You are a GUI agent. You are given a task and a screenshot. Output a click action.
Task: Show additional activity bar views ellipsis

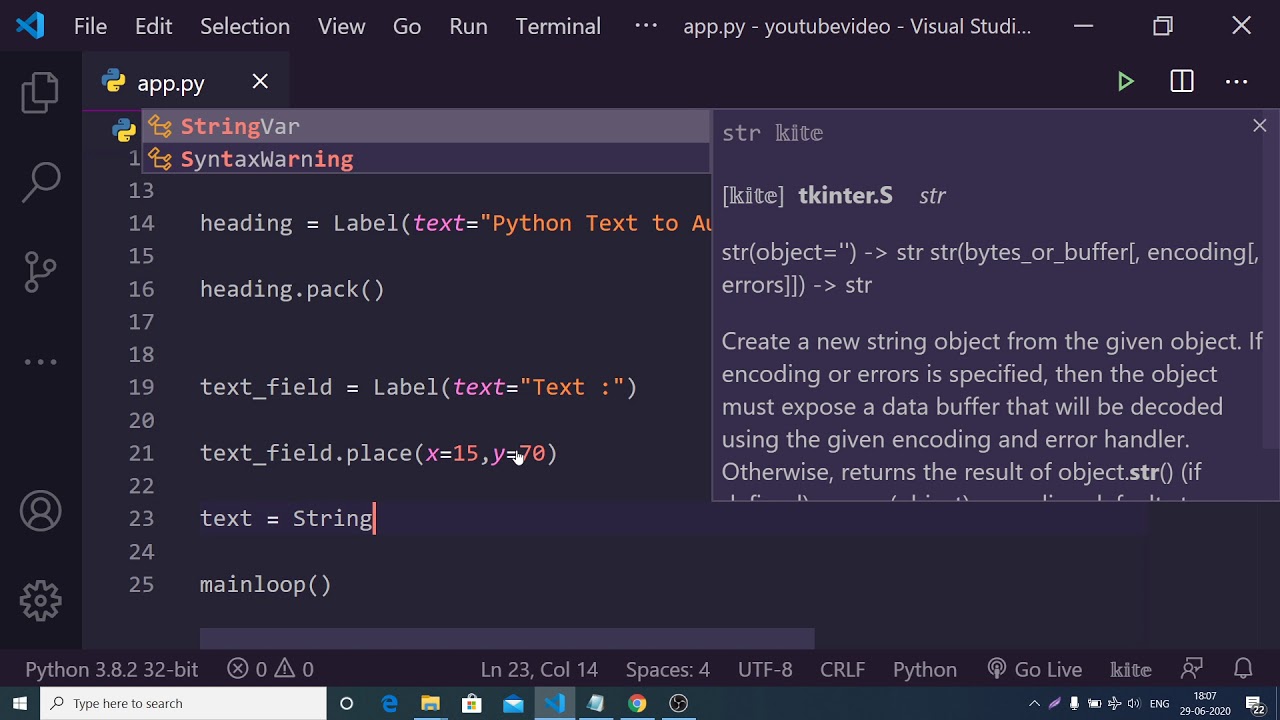coord(41,362)
